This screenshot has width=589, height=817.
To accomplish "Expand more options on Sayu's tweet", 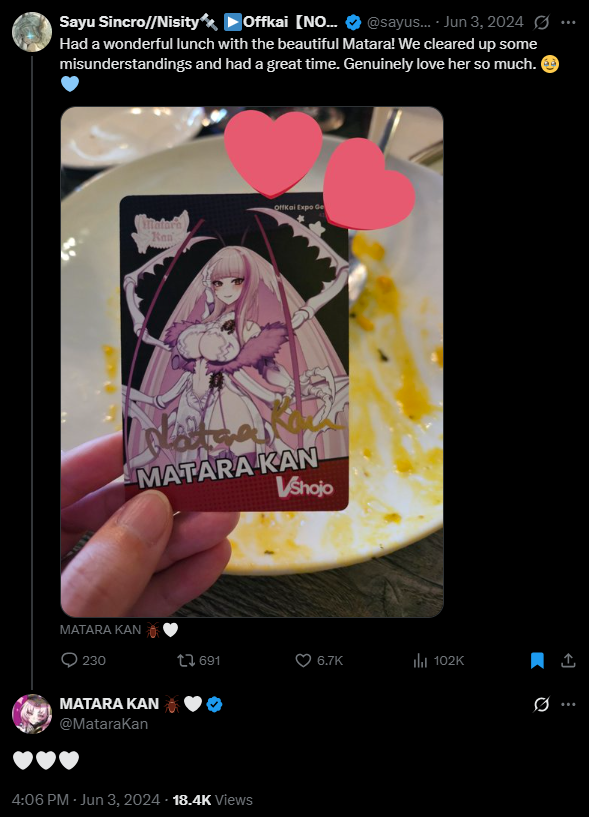I will [x=568, y=22].
